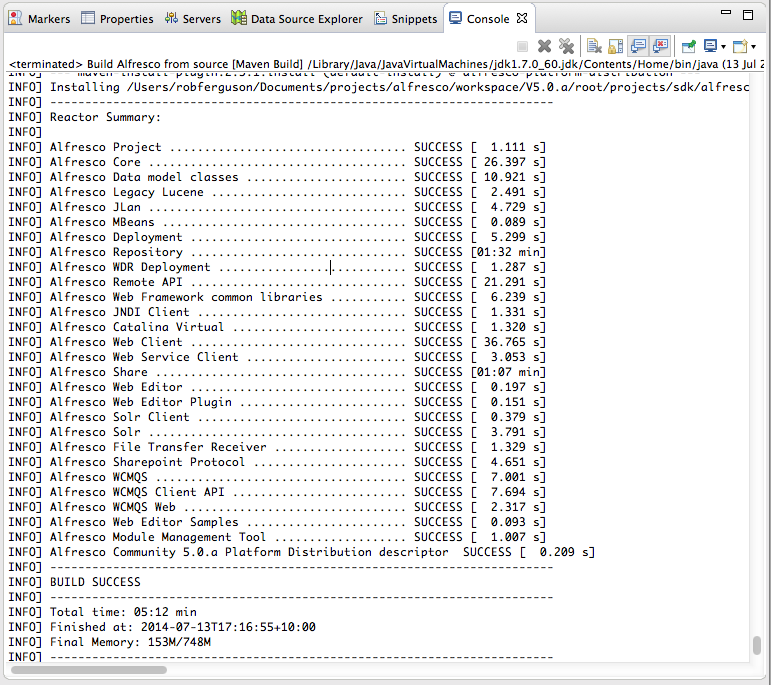Click the 'Platform Distribution descriptor' line

point(302,552)
